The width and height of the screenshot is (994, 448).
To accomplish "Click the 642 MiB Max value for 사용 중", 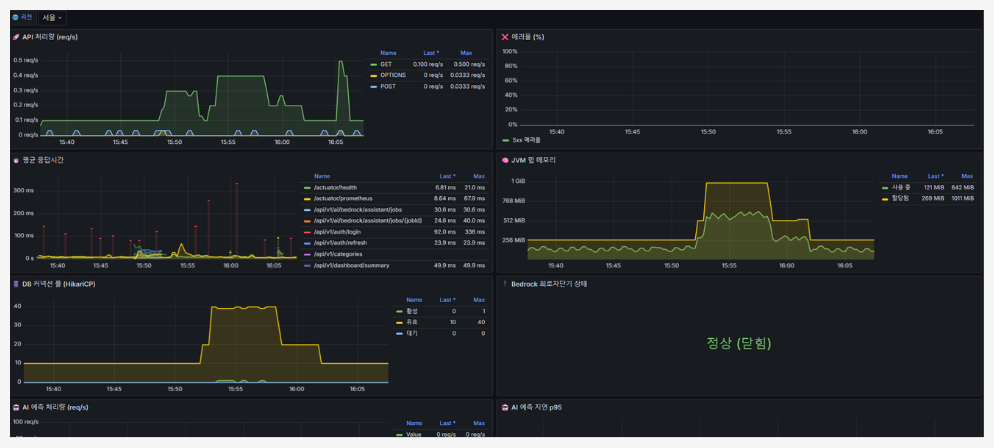I will (962, 188).
